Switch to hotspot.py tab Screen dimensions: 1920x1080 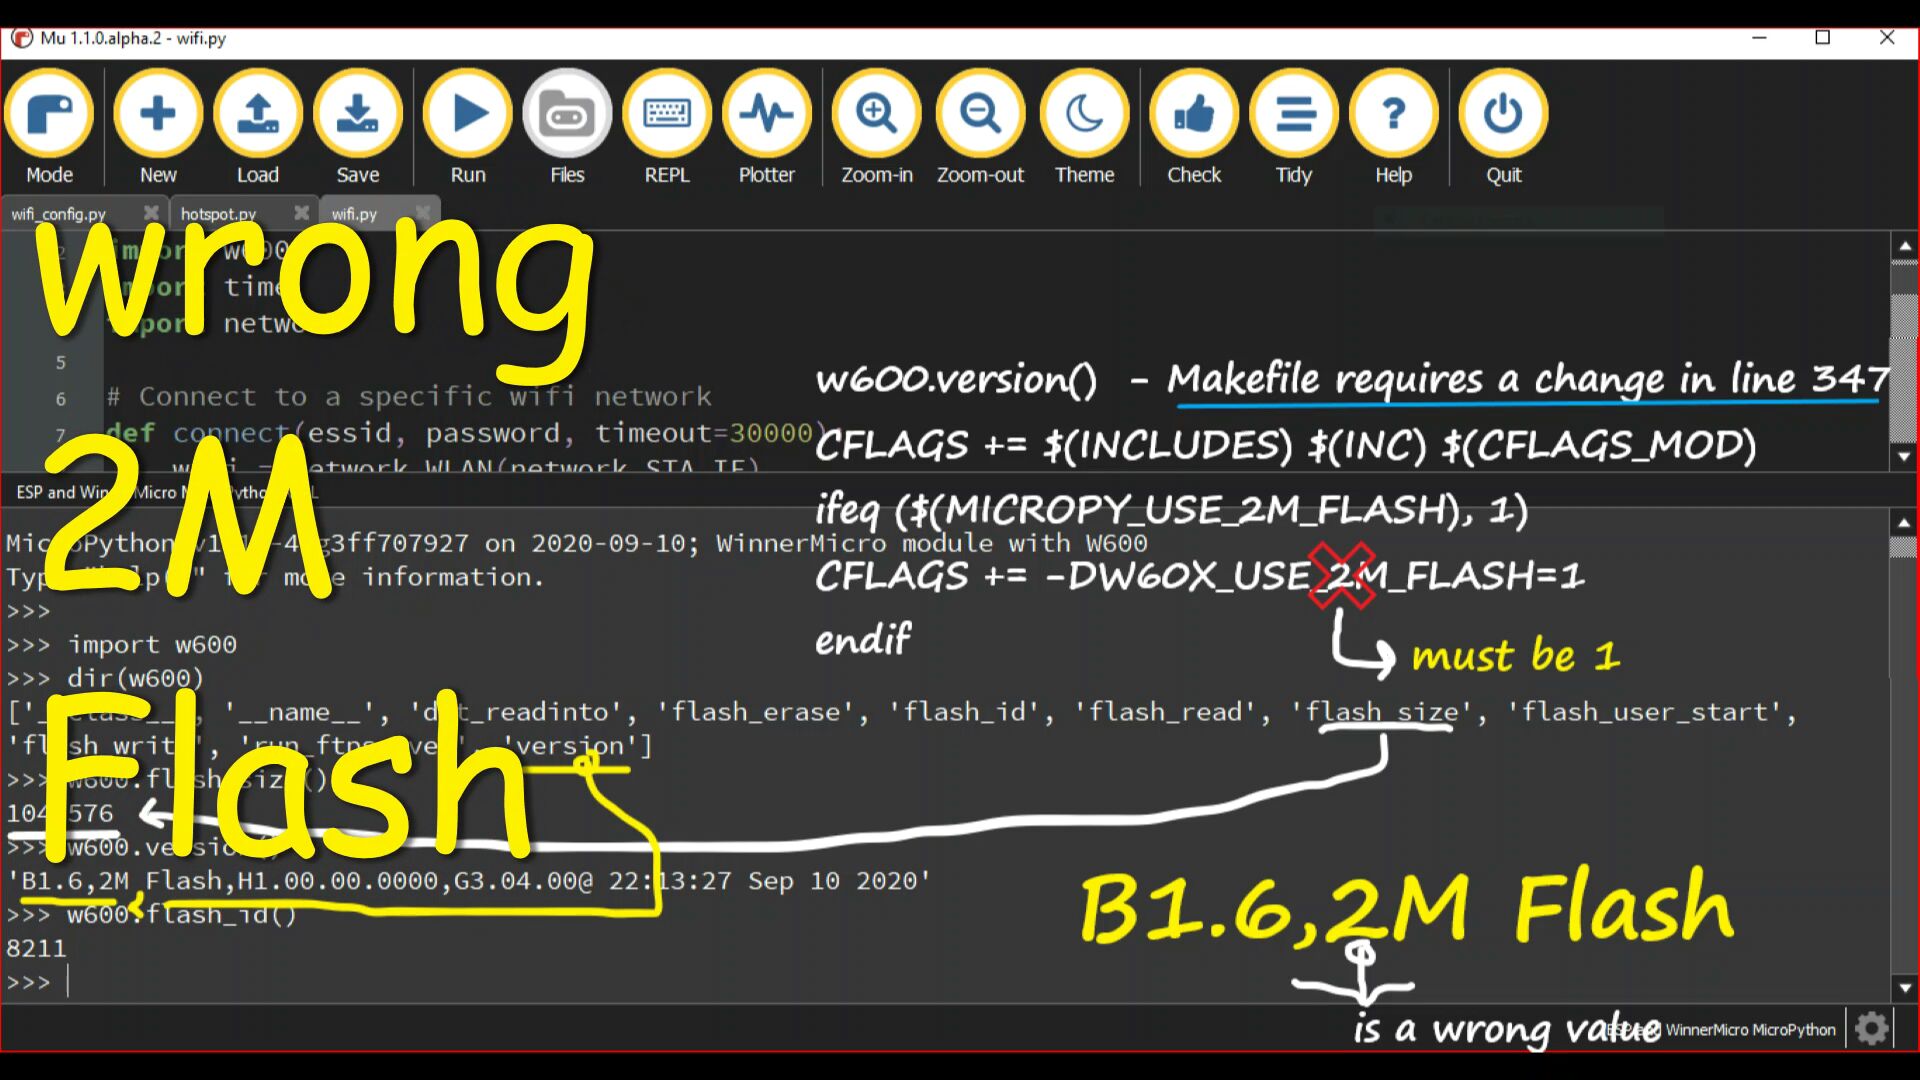pyautogui.click(x=218, y=212)
